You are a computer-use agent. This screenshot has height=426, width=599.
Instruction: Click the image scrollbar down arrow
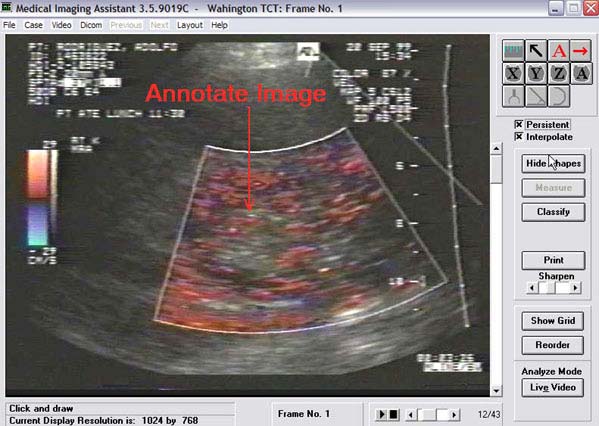pyautogui.click(x=496, y=391)
